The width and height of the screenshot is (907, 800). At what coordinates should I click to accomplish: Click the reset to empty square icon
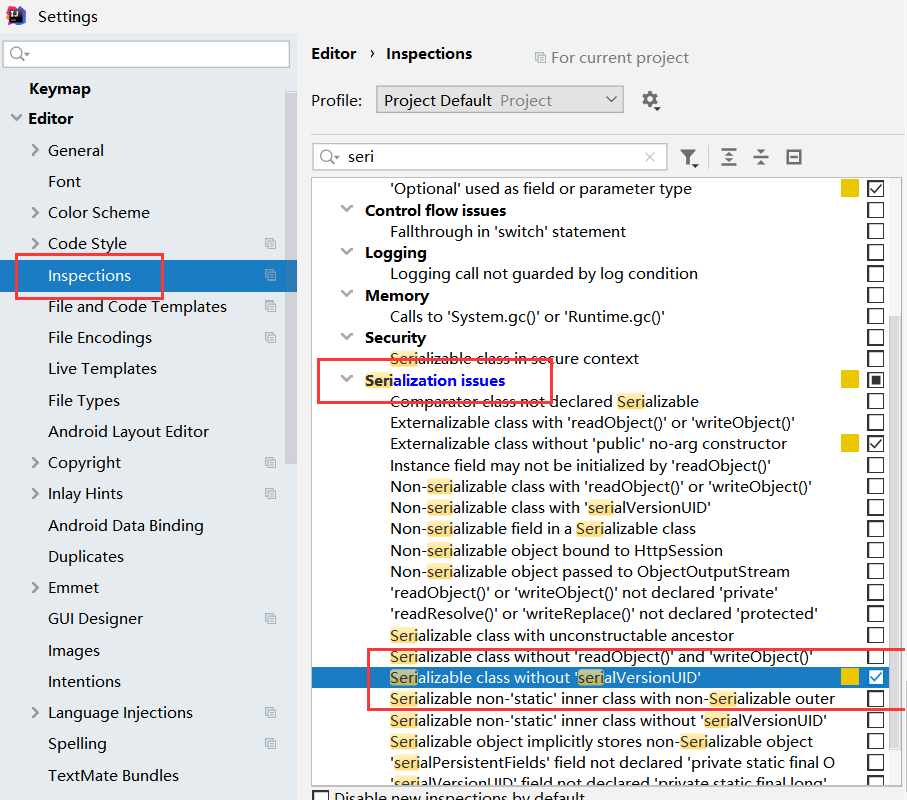(x=794, y=157)
